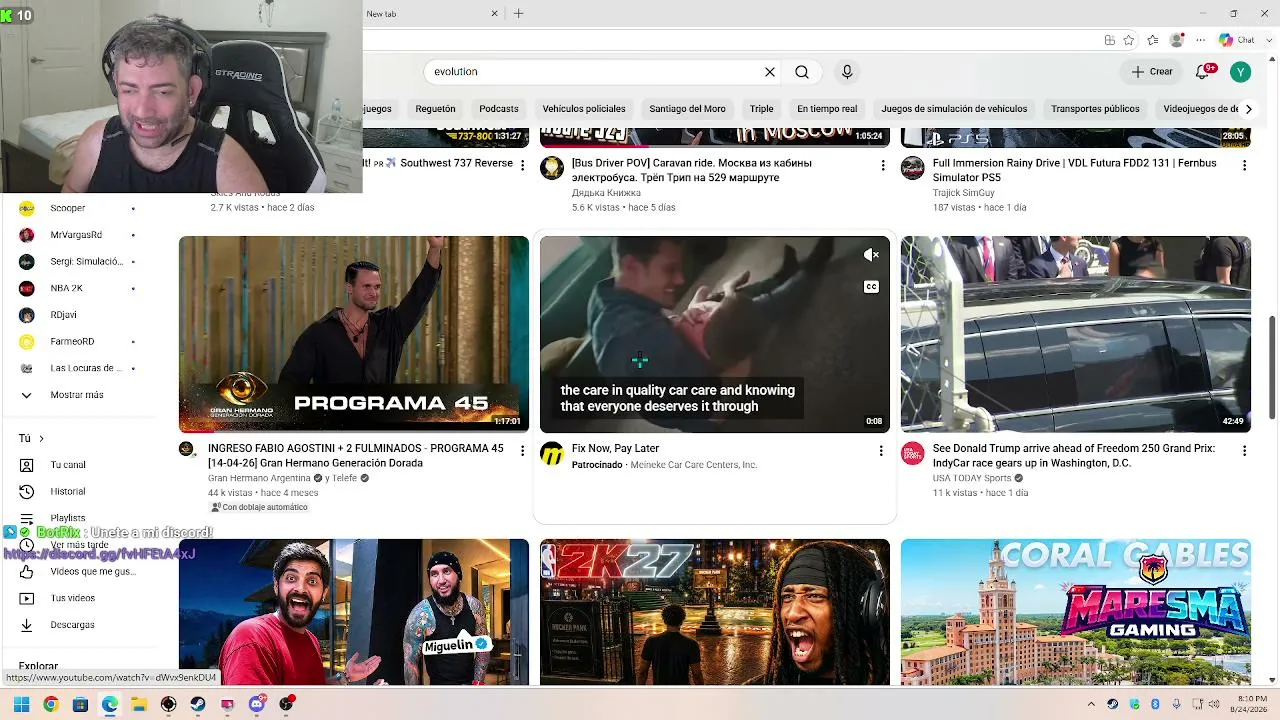Open browser favorites list icon
Image resolution: width=1280 pixels, height=720 pixels.
coord(1153,40)
